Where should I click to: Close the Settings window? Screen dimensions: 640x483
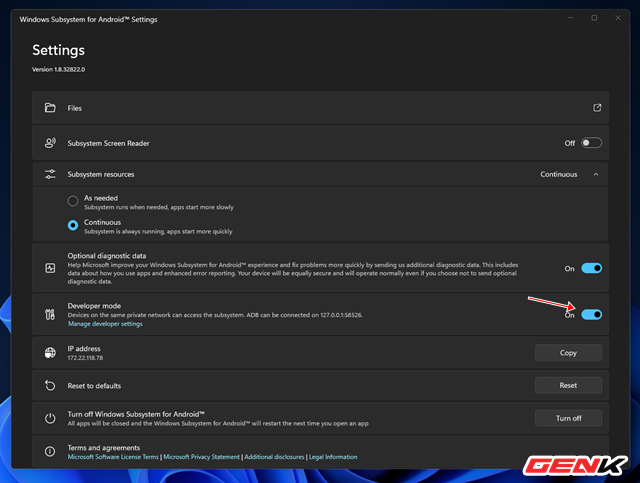click(618, 18)
